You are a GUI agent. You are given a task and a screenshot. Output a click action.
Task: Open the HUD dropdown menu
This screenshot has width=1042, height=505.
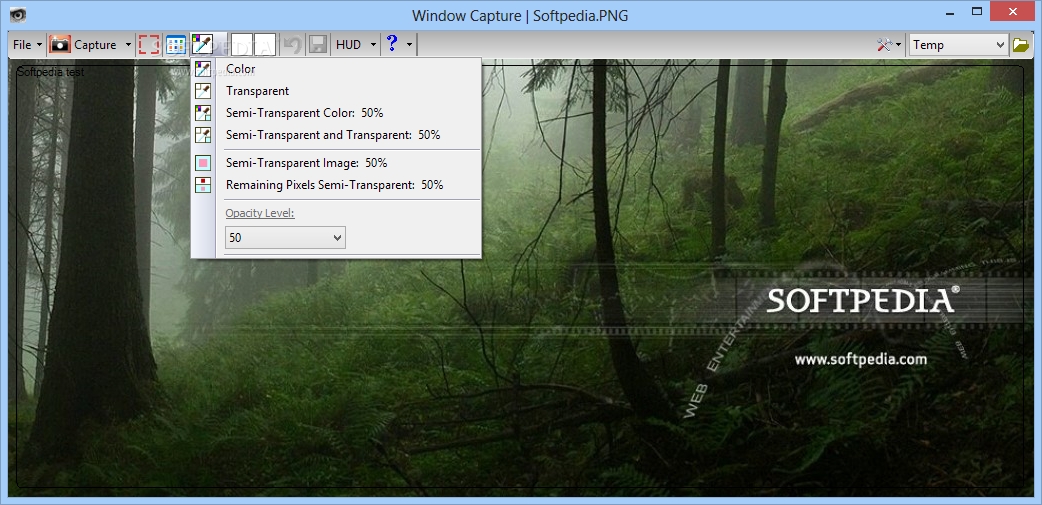coord(356,45)
